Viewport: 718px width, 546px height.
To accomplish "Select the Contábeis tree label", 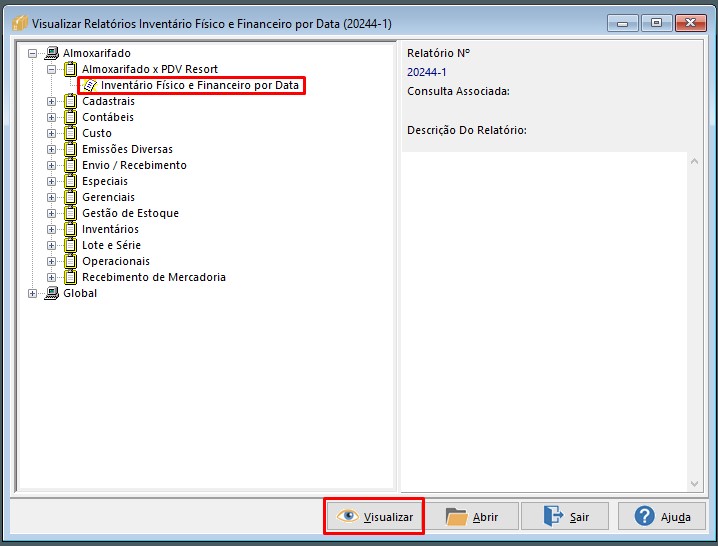I will (108, 117).
